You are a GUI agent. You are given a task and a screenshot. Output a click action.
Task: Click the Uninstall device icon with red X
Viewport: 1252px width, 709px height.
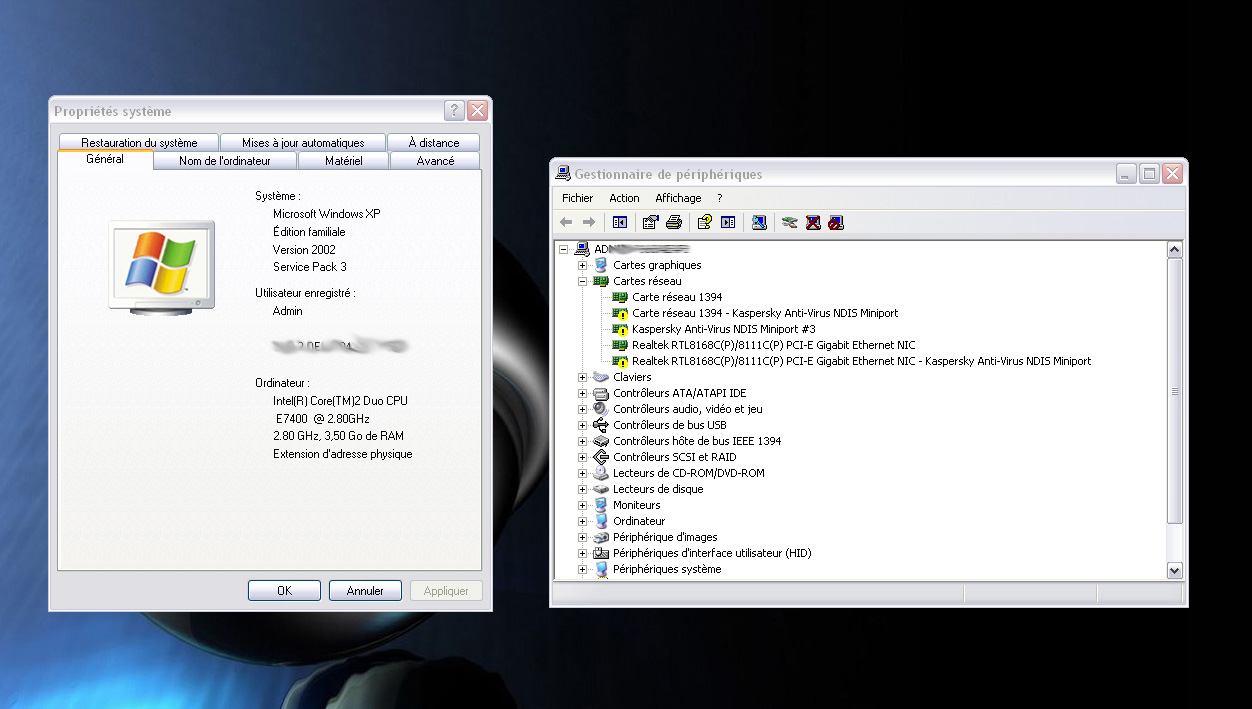813,222
